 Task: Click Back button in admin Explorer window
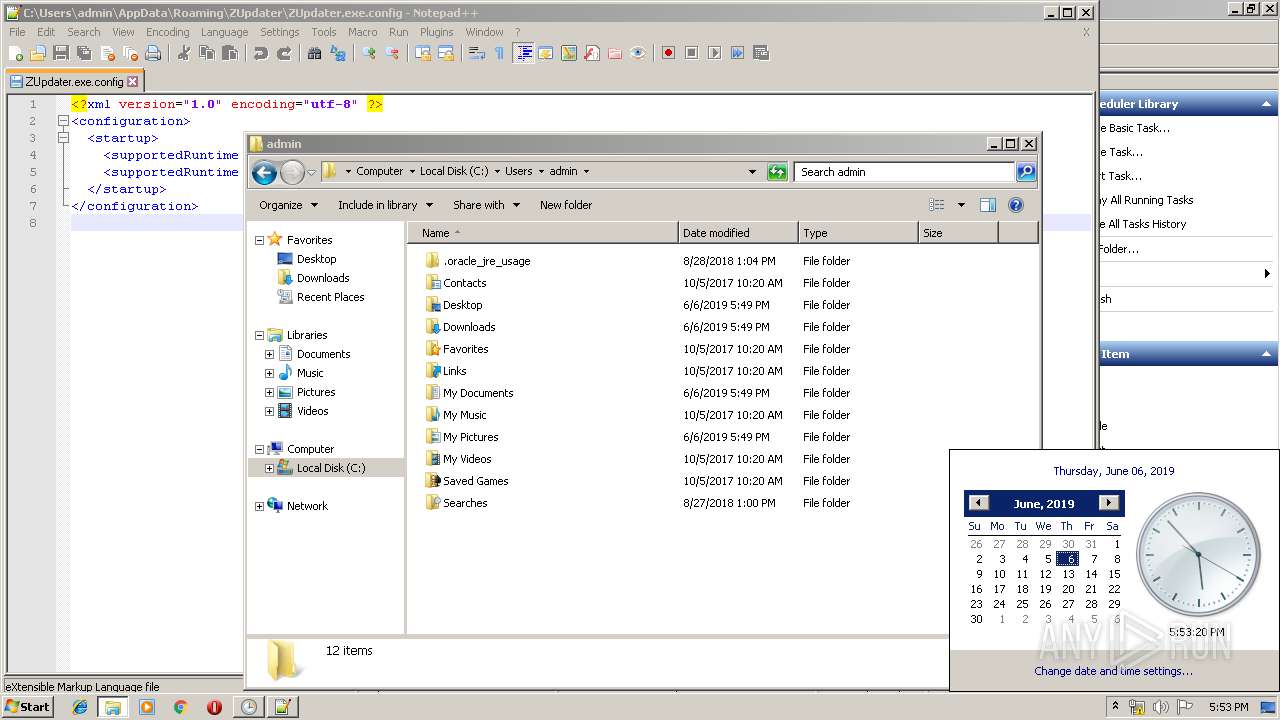[264, 172]
